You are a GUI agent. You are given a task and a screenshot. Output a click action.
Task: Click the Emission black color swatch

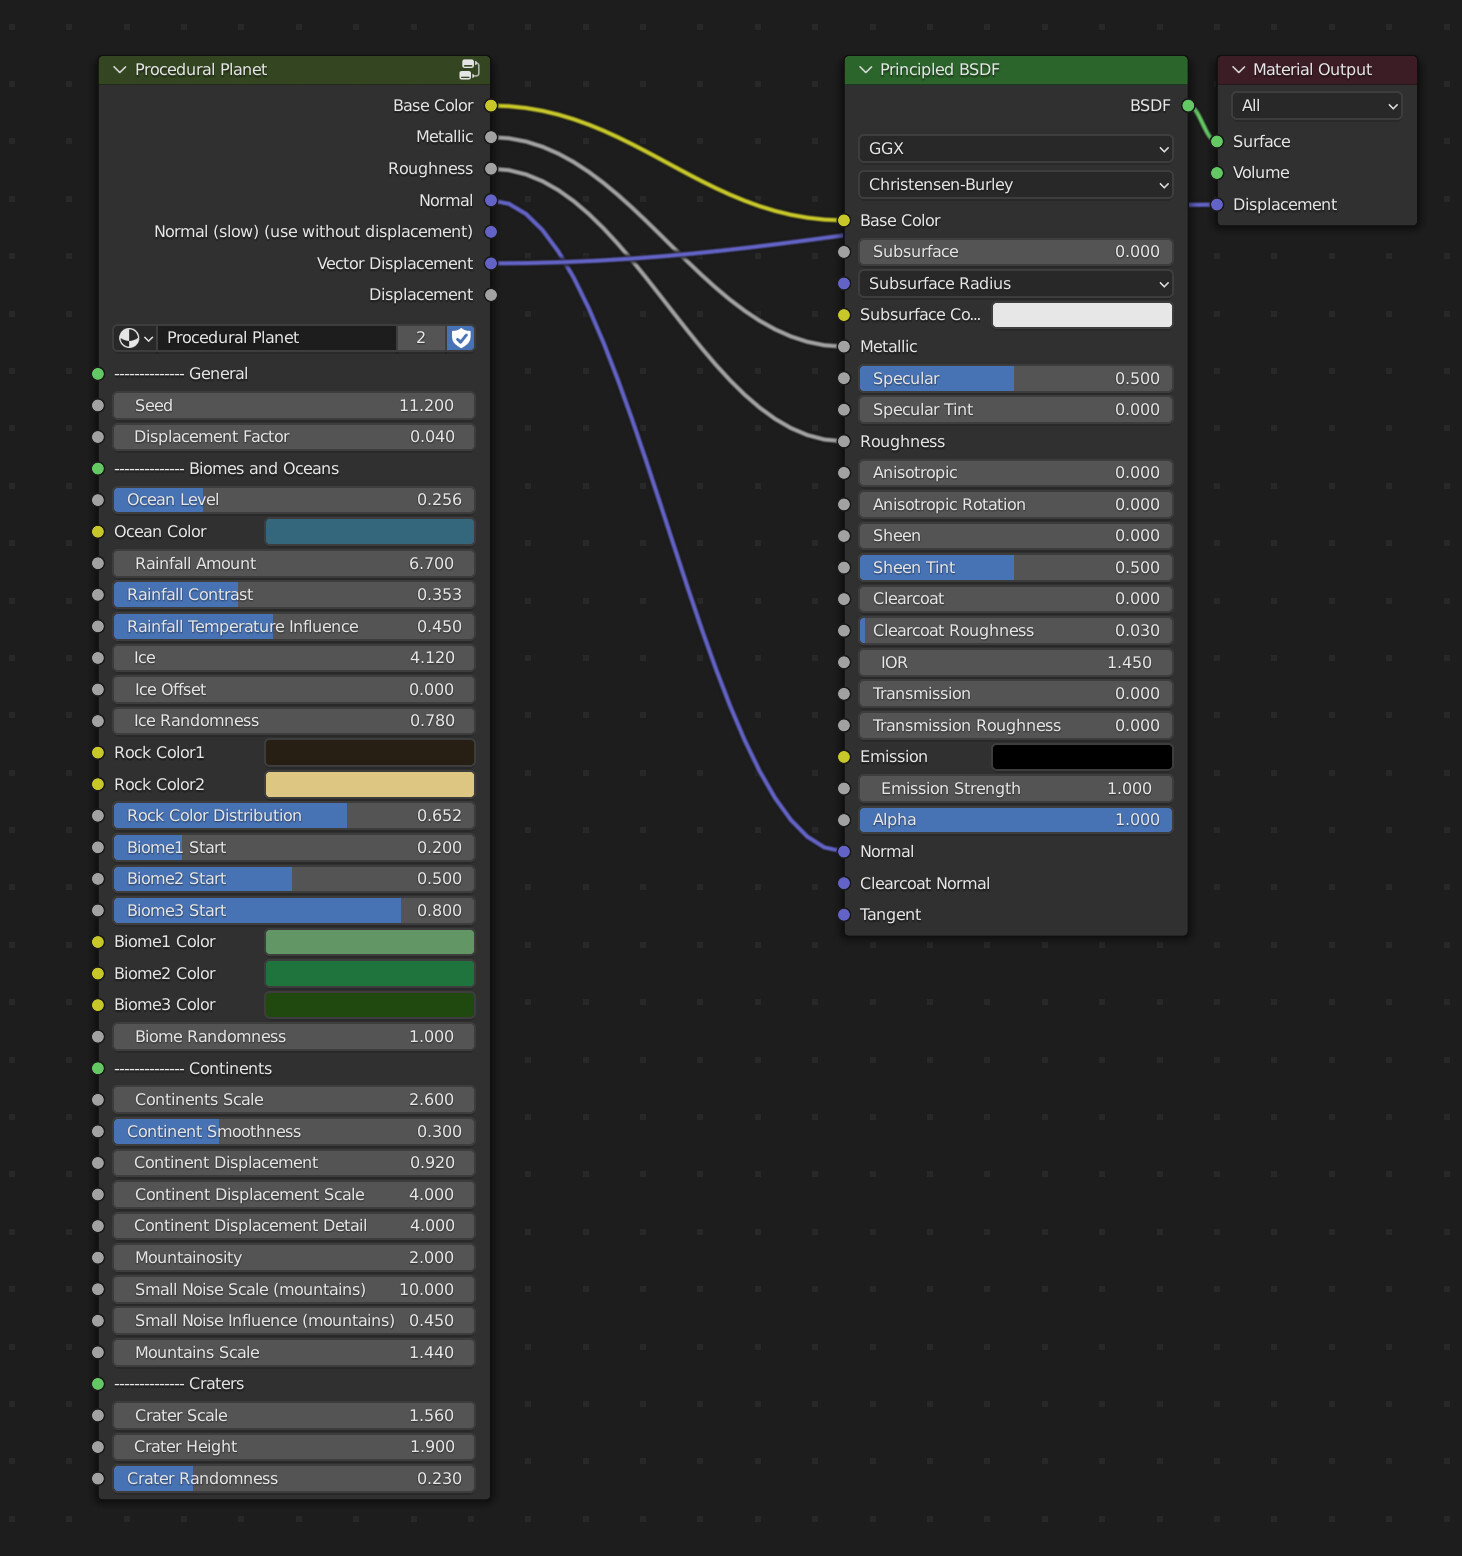tap(1082, 756)
